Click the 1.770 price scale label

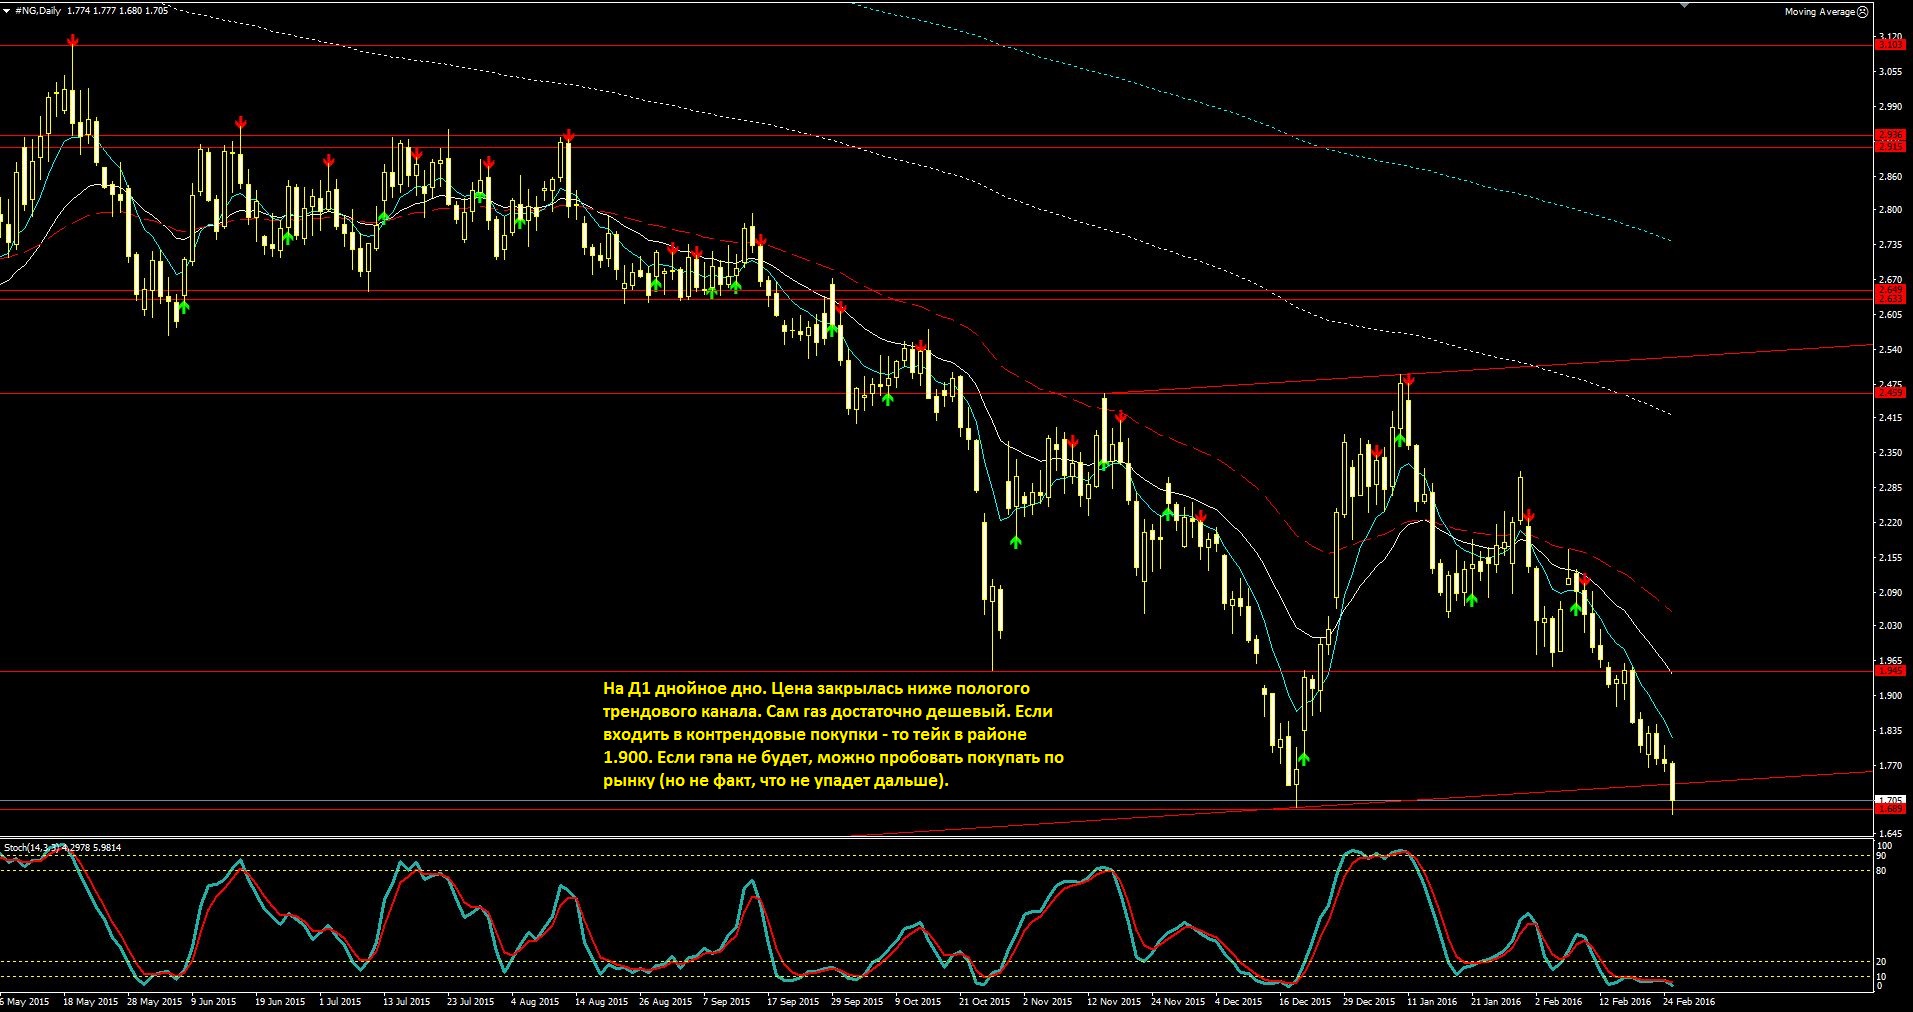coord(1889,766)
